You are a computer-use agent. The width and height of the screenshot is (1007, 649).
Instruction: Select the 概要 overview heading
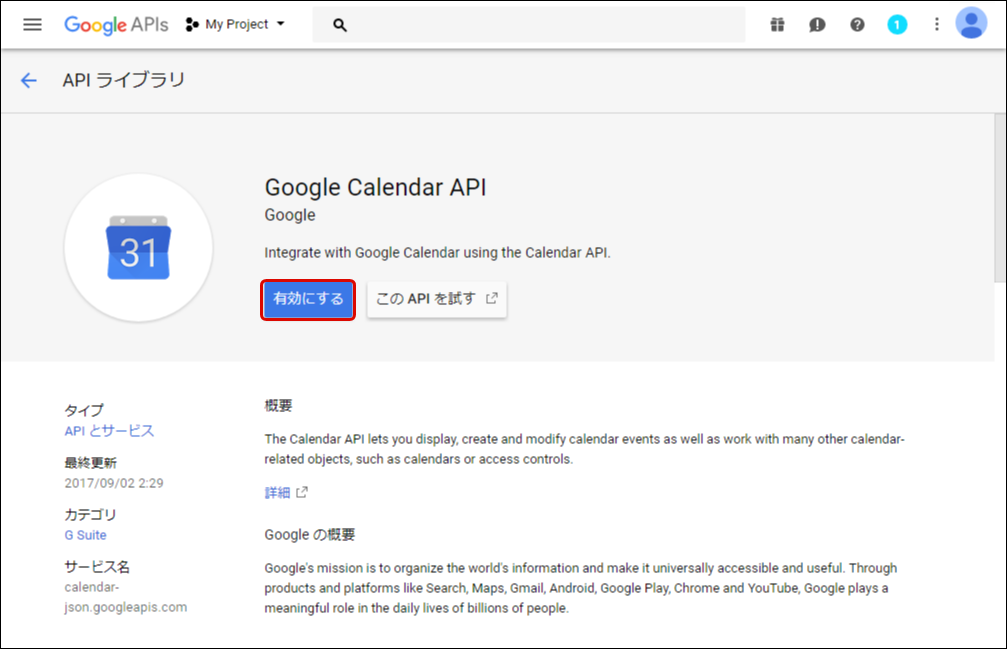tap(279, 406)
